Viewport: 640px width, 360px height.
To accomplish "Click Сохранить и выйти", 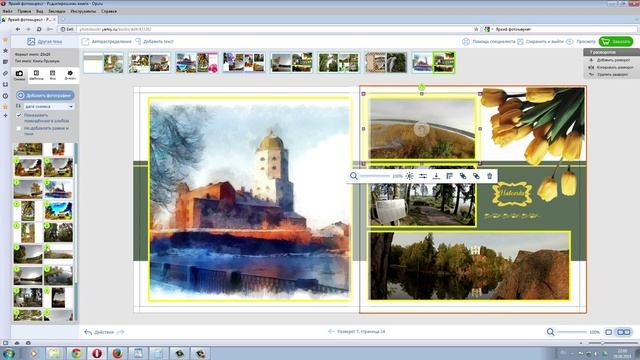I will pos(540,42).
